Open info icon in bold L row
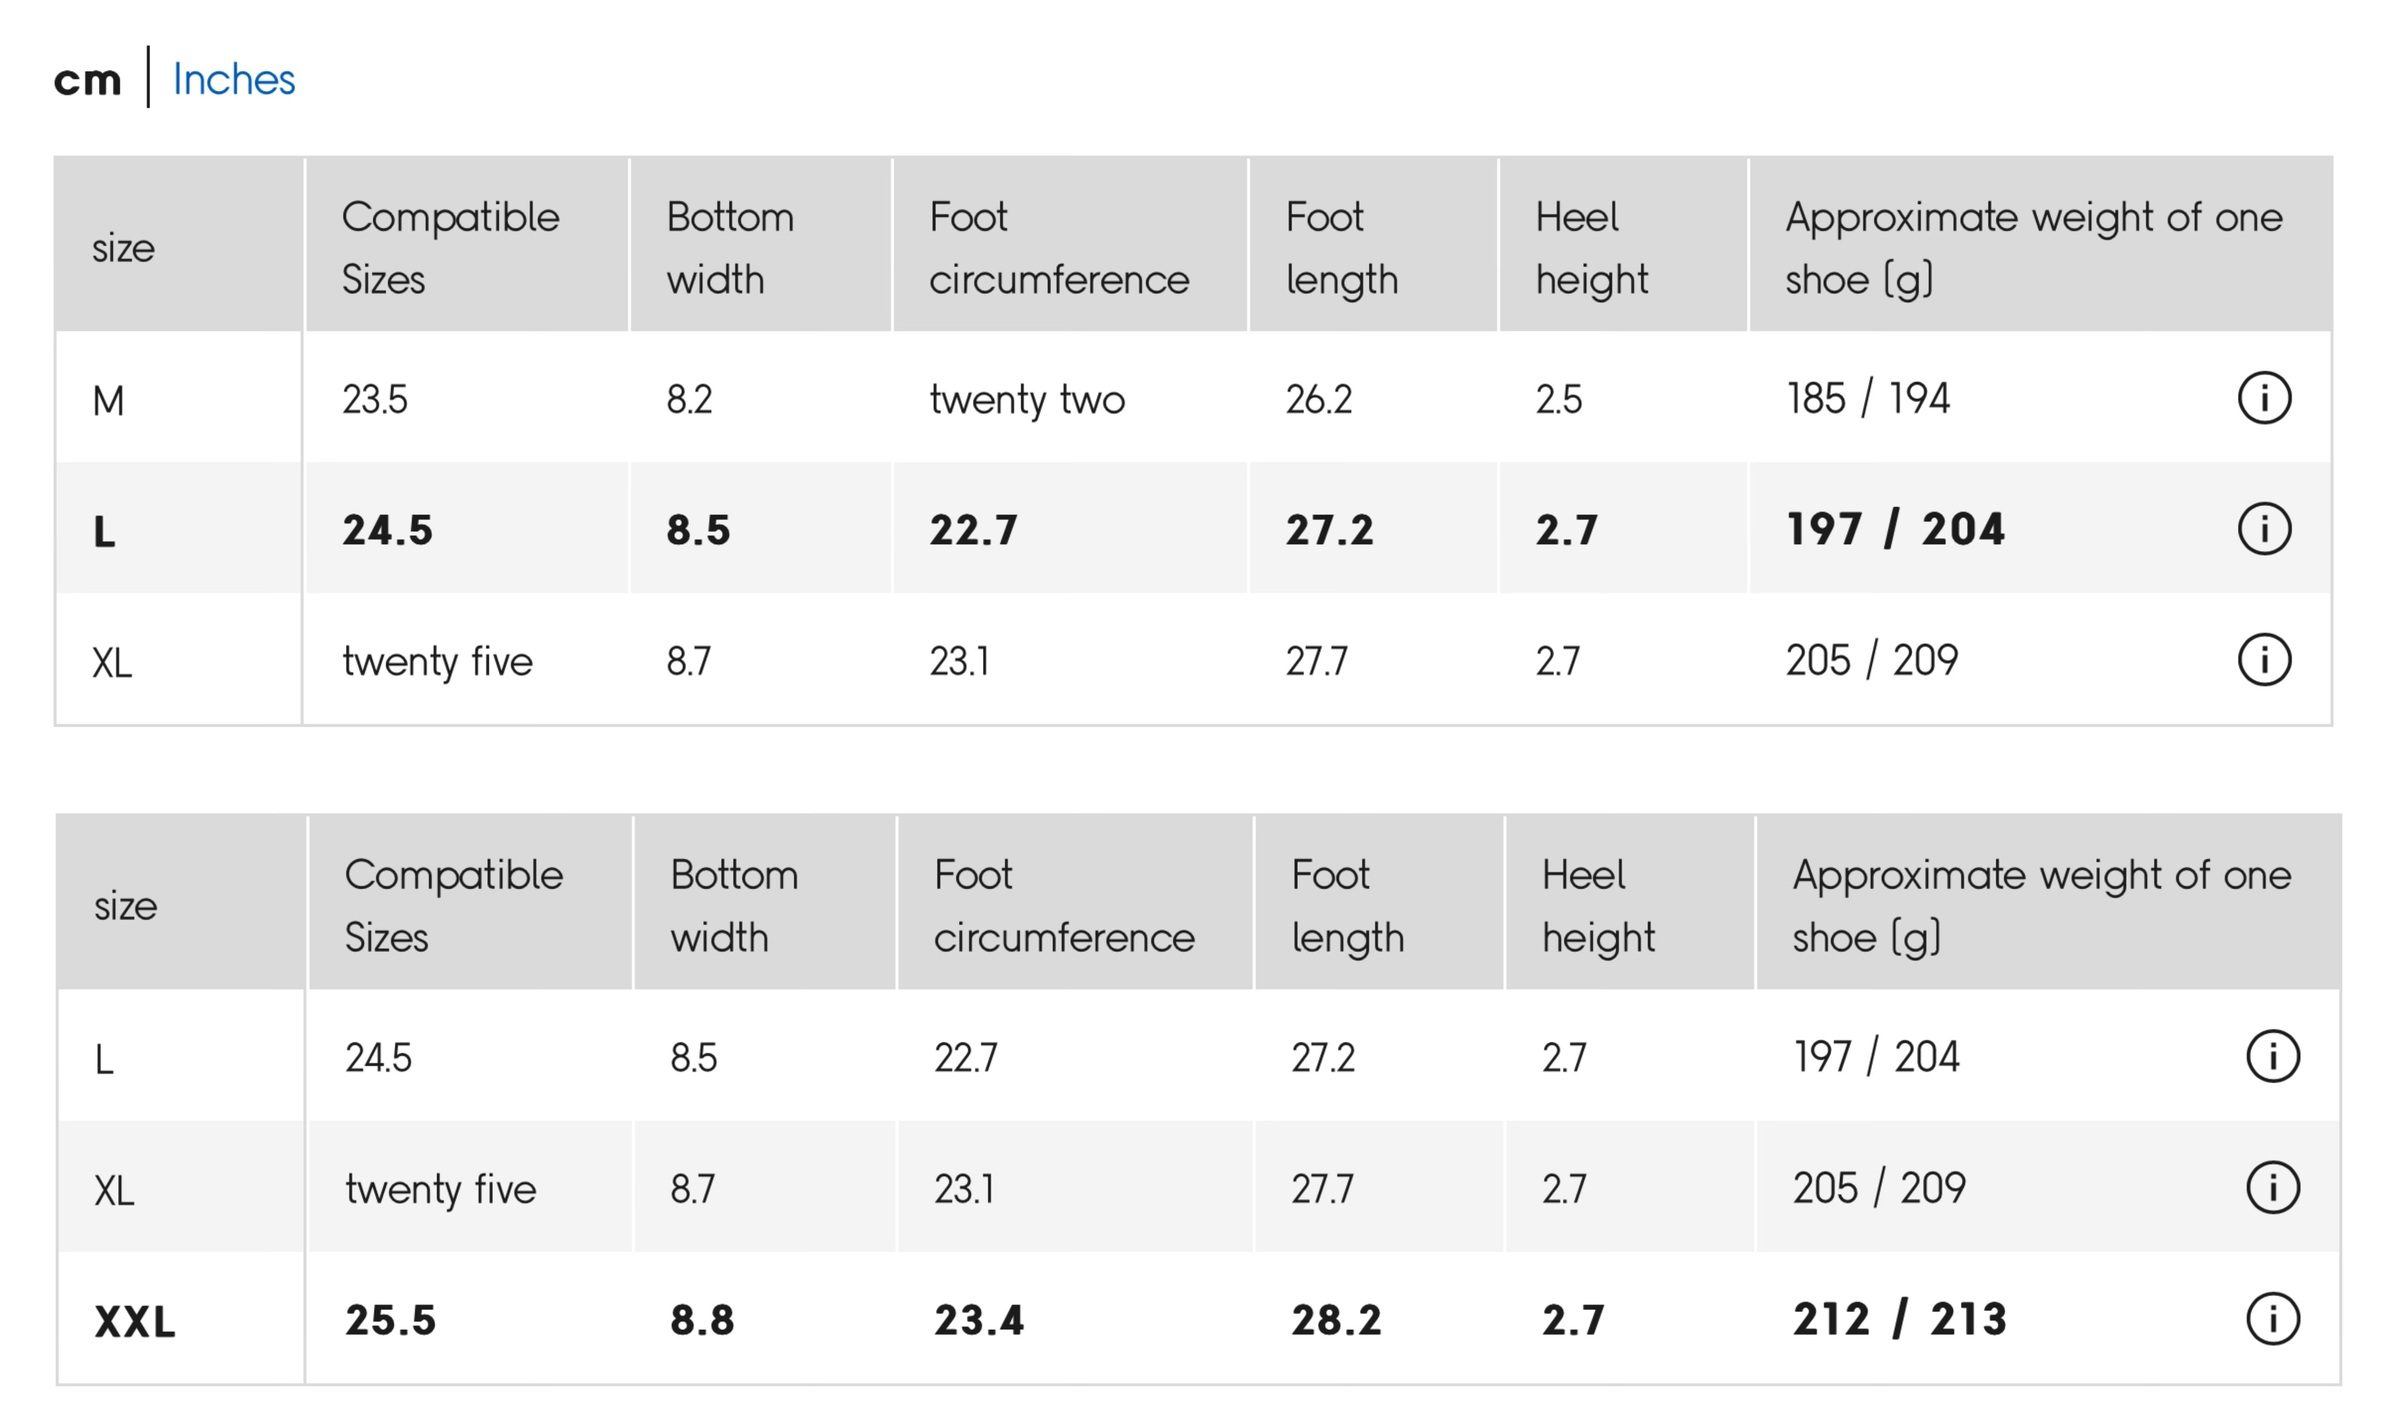Viewport: 2400px width, 1426px height. pyautogui.click(x=2264, y=528)
